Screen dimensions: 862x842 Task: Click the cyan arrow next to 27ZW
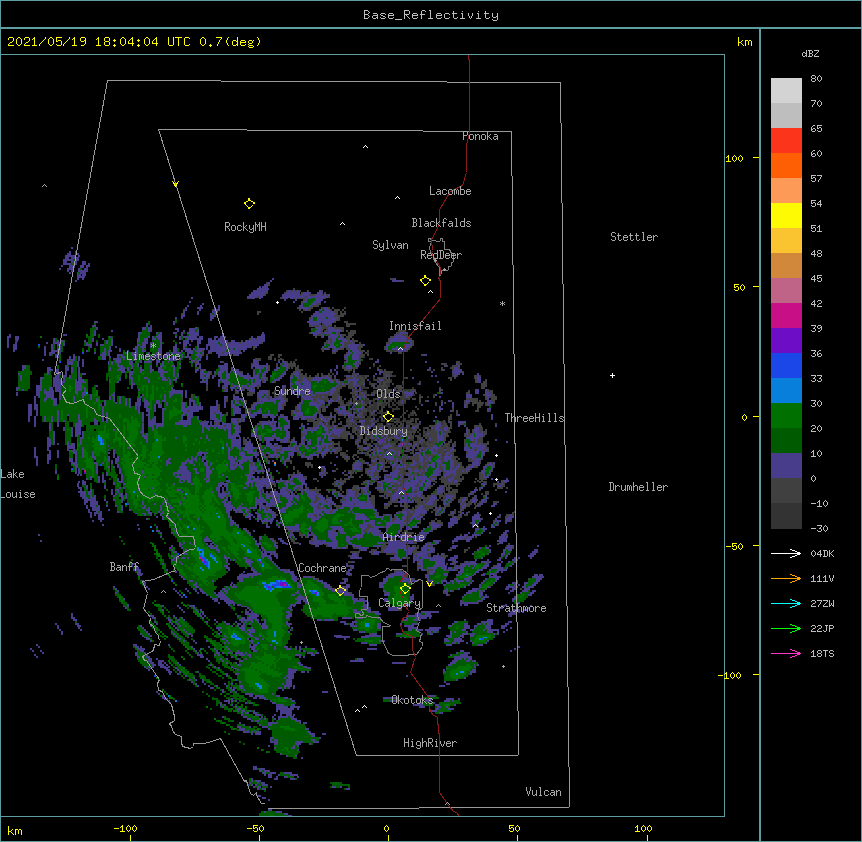point(786,603)
